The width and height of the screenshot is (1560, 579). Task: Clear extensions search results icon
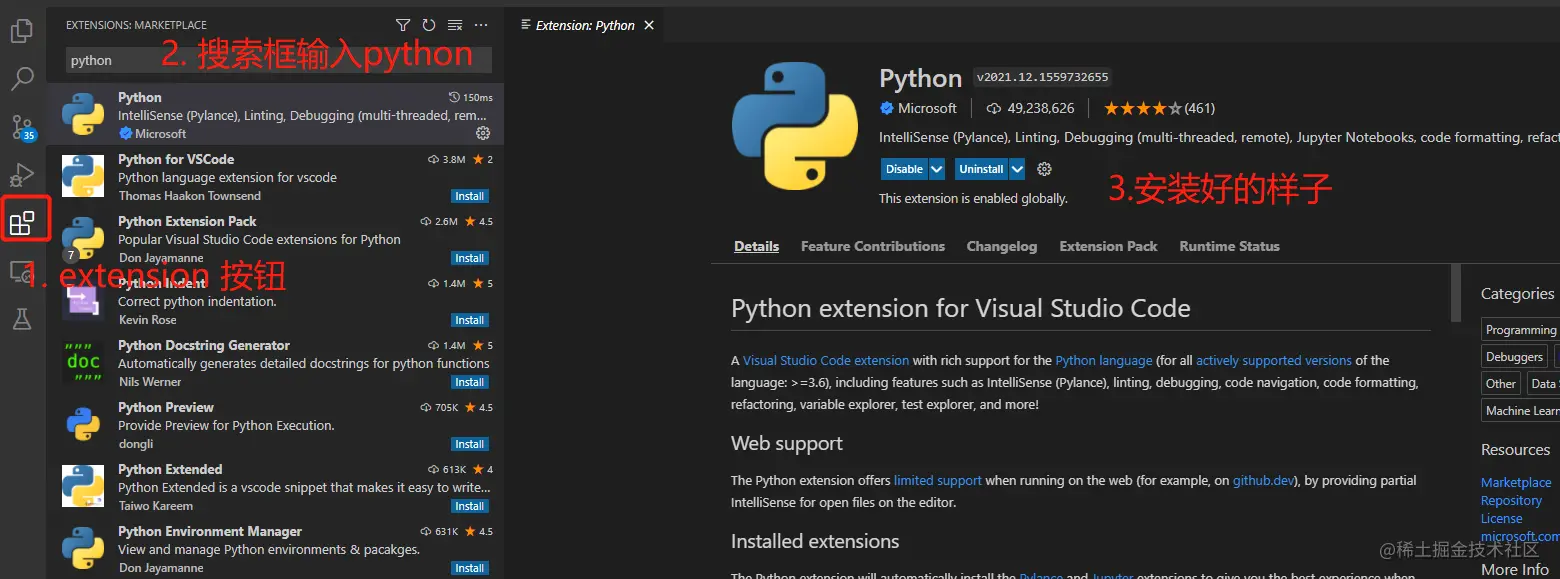[x=455, y=25]
